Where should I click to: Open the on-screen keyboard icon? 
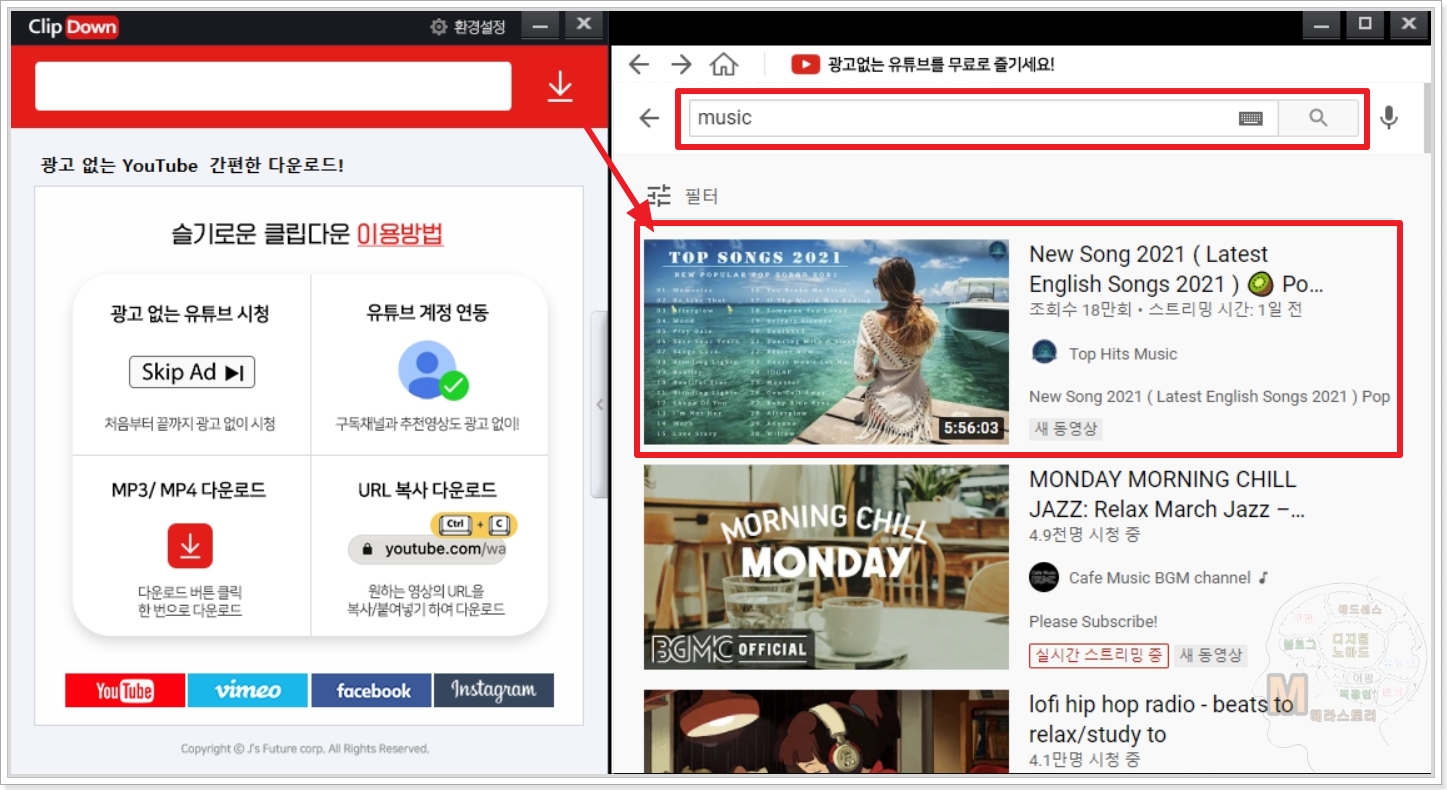click(x=1251, y=118)
